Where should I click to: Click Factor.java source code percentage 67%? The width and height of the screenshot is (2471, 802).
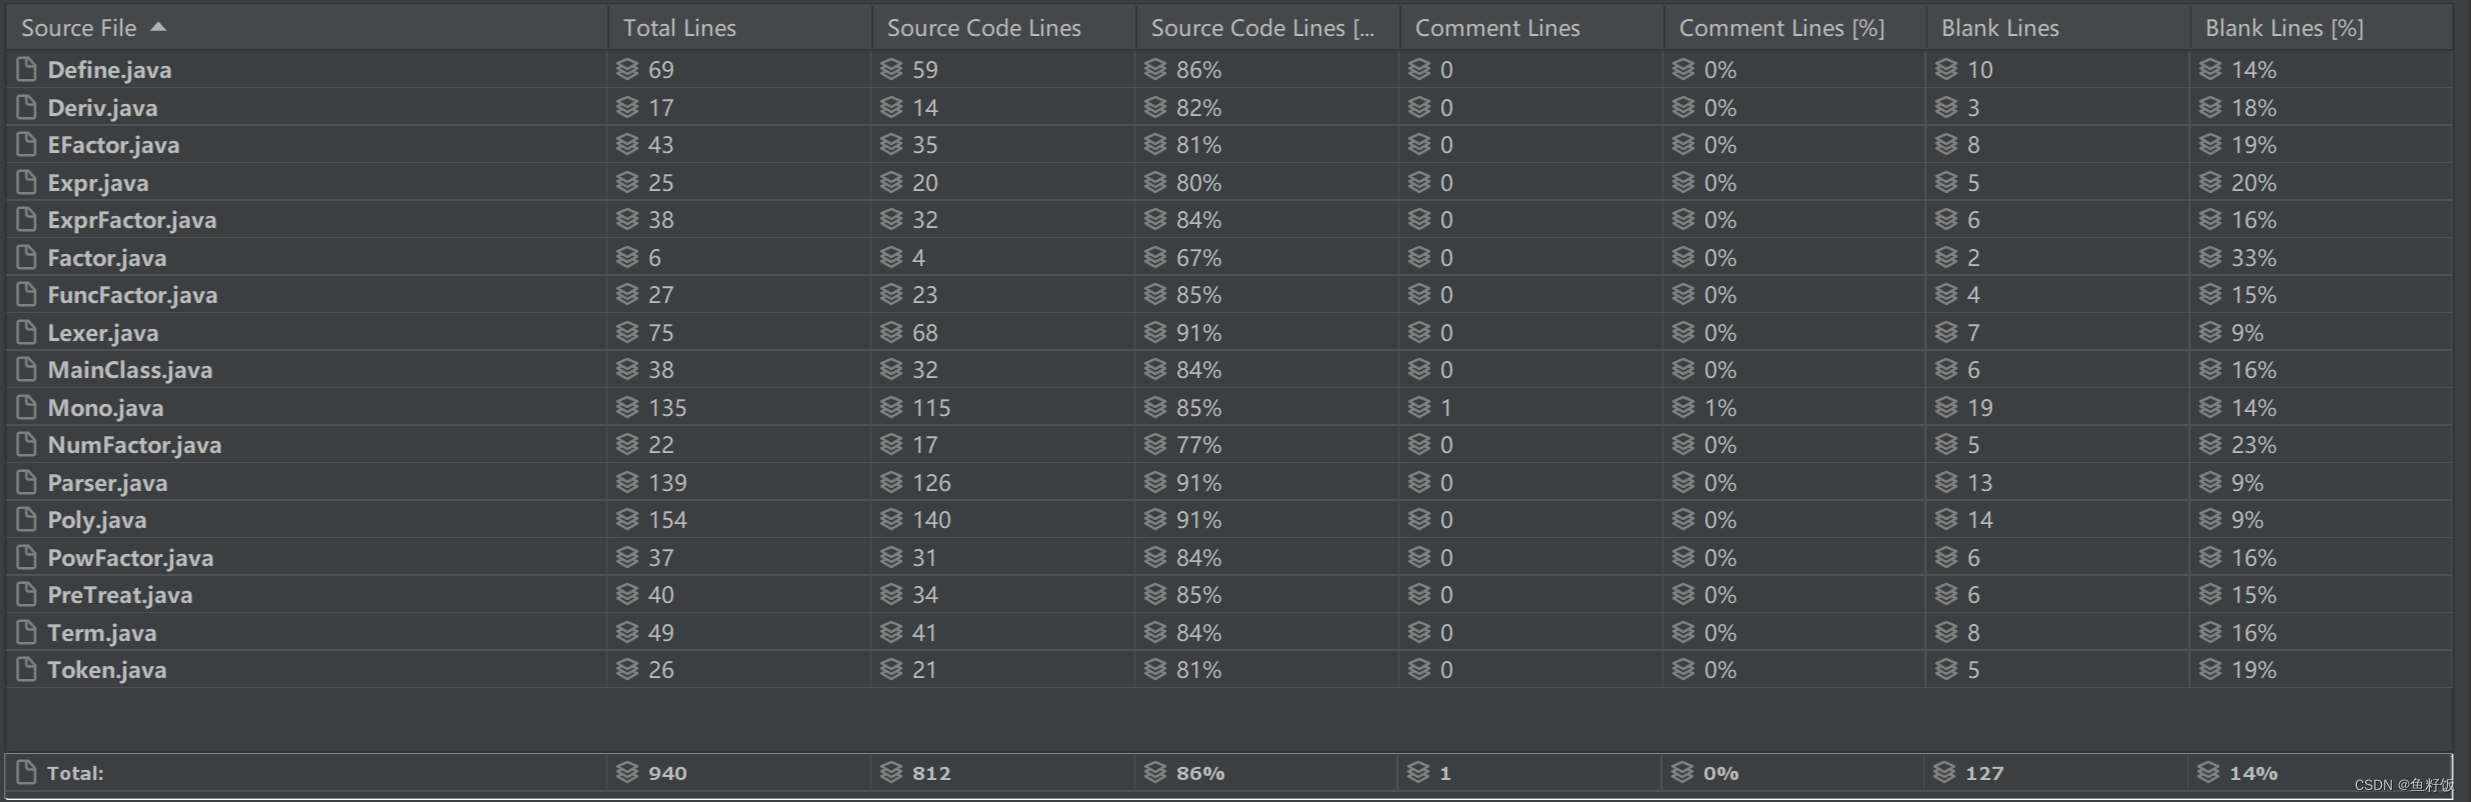tap(1199, 257)
